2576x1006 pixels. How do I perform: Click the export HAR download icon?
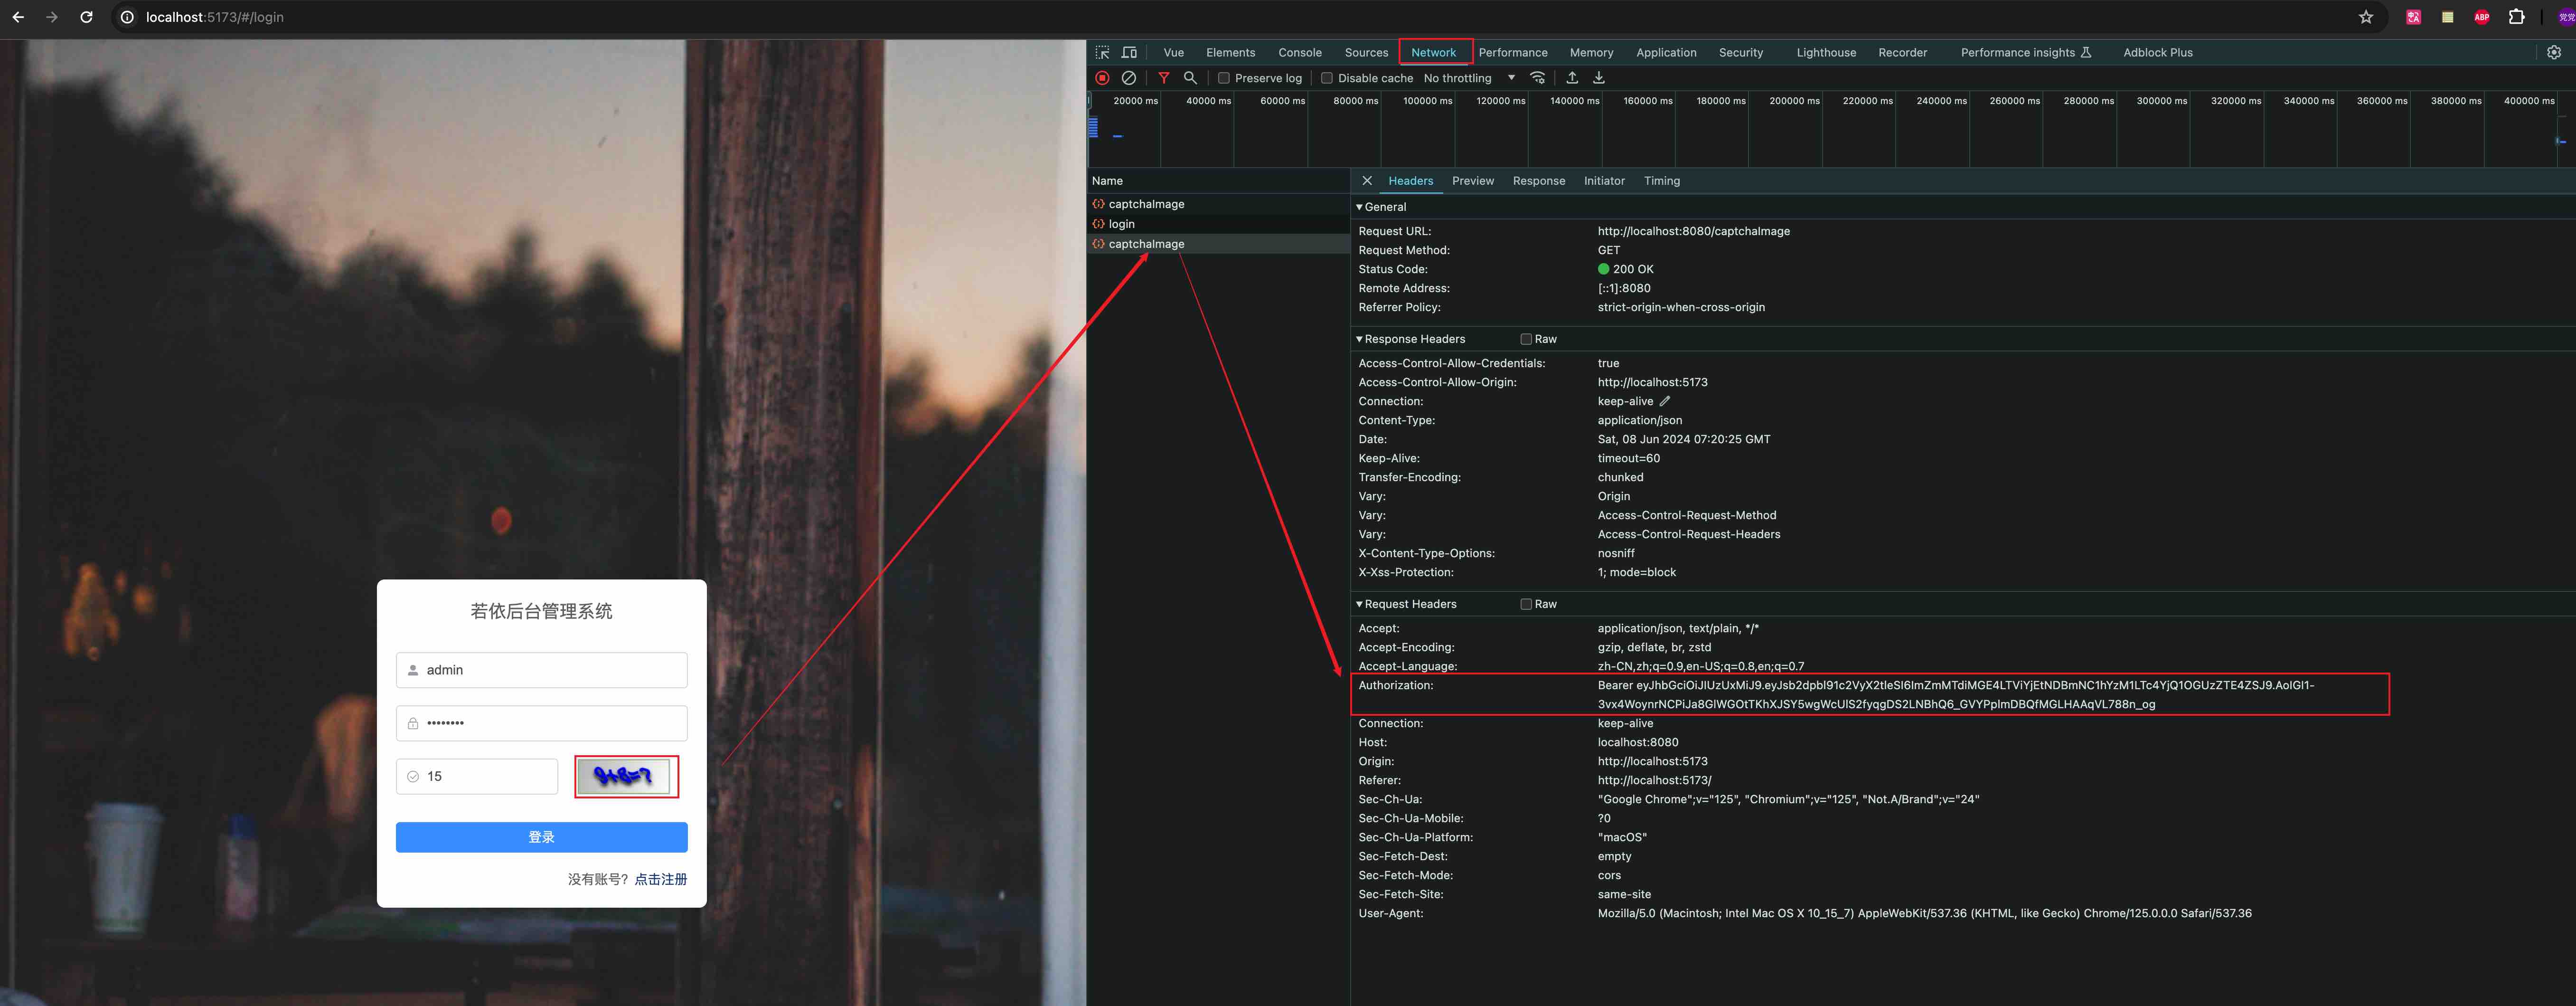pos(1599,78)
